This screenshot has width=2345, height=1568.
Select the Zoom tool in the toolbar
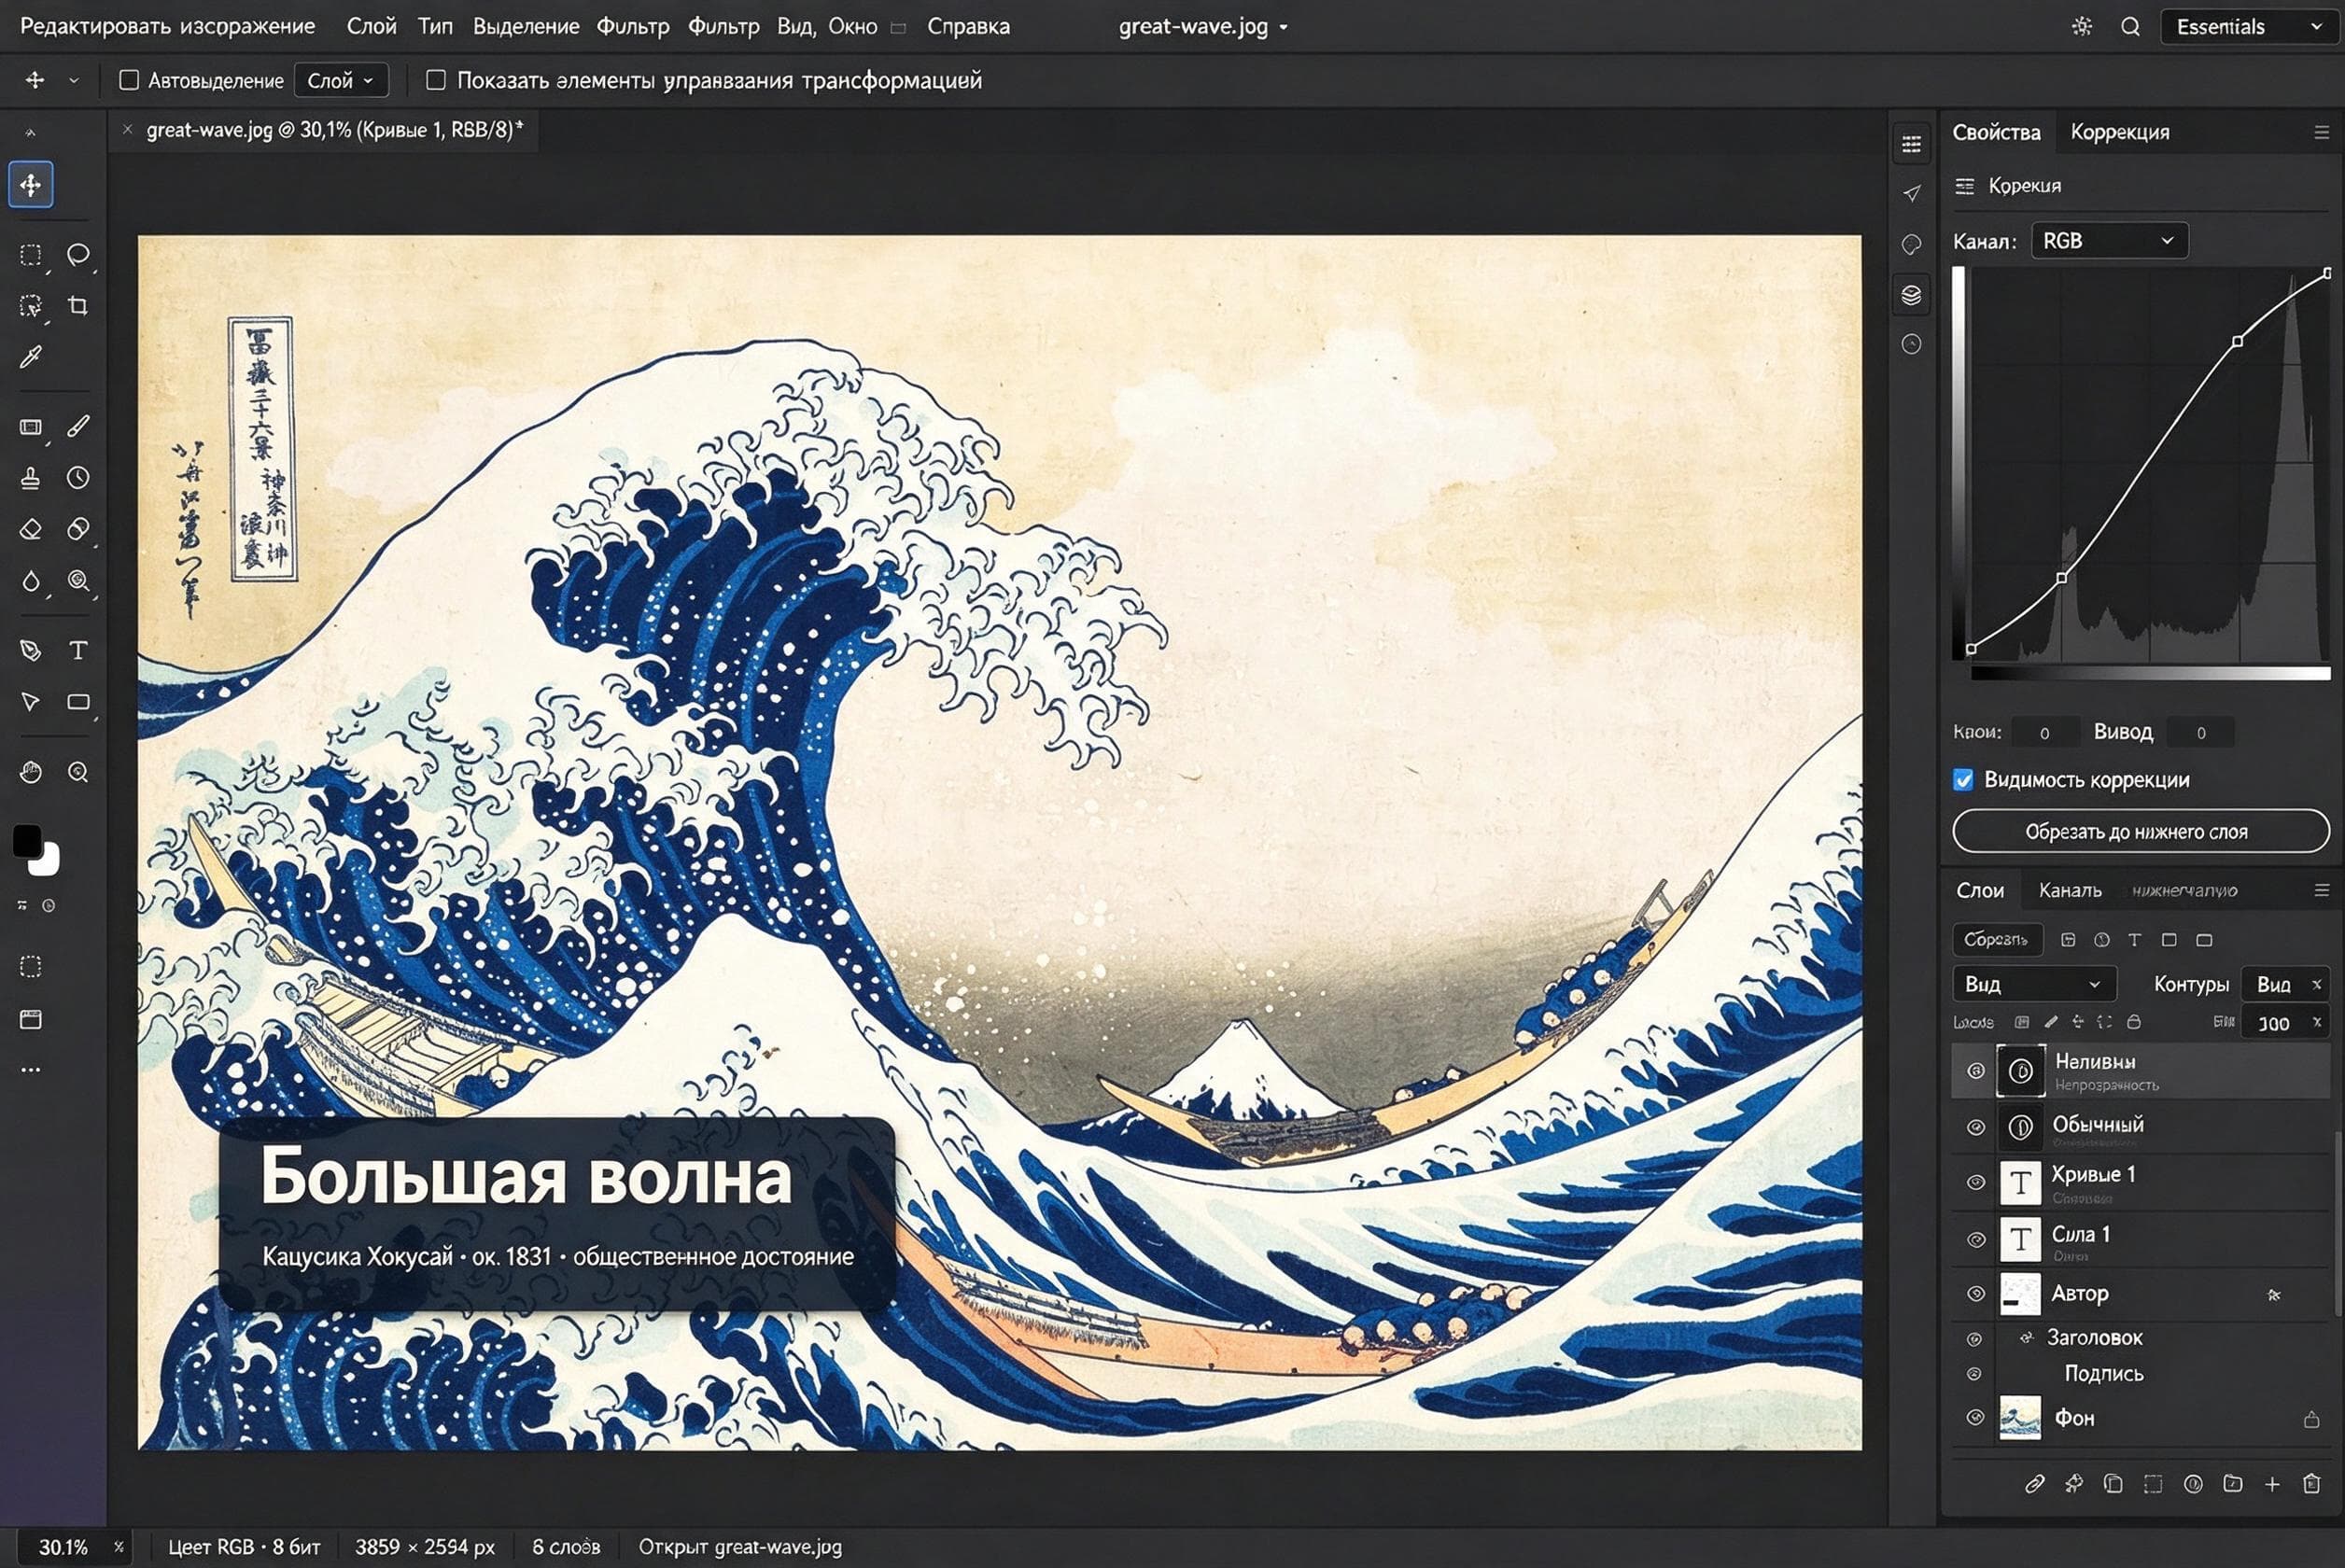(x=78, y=772)
